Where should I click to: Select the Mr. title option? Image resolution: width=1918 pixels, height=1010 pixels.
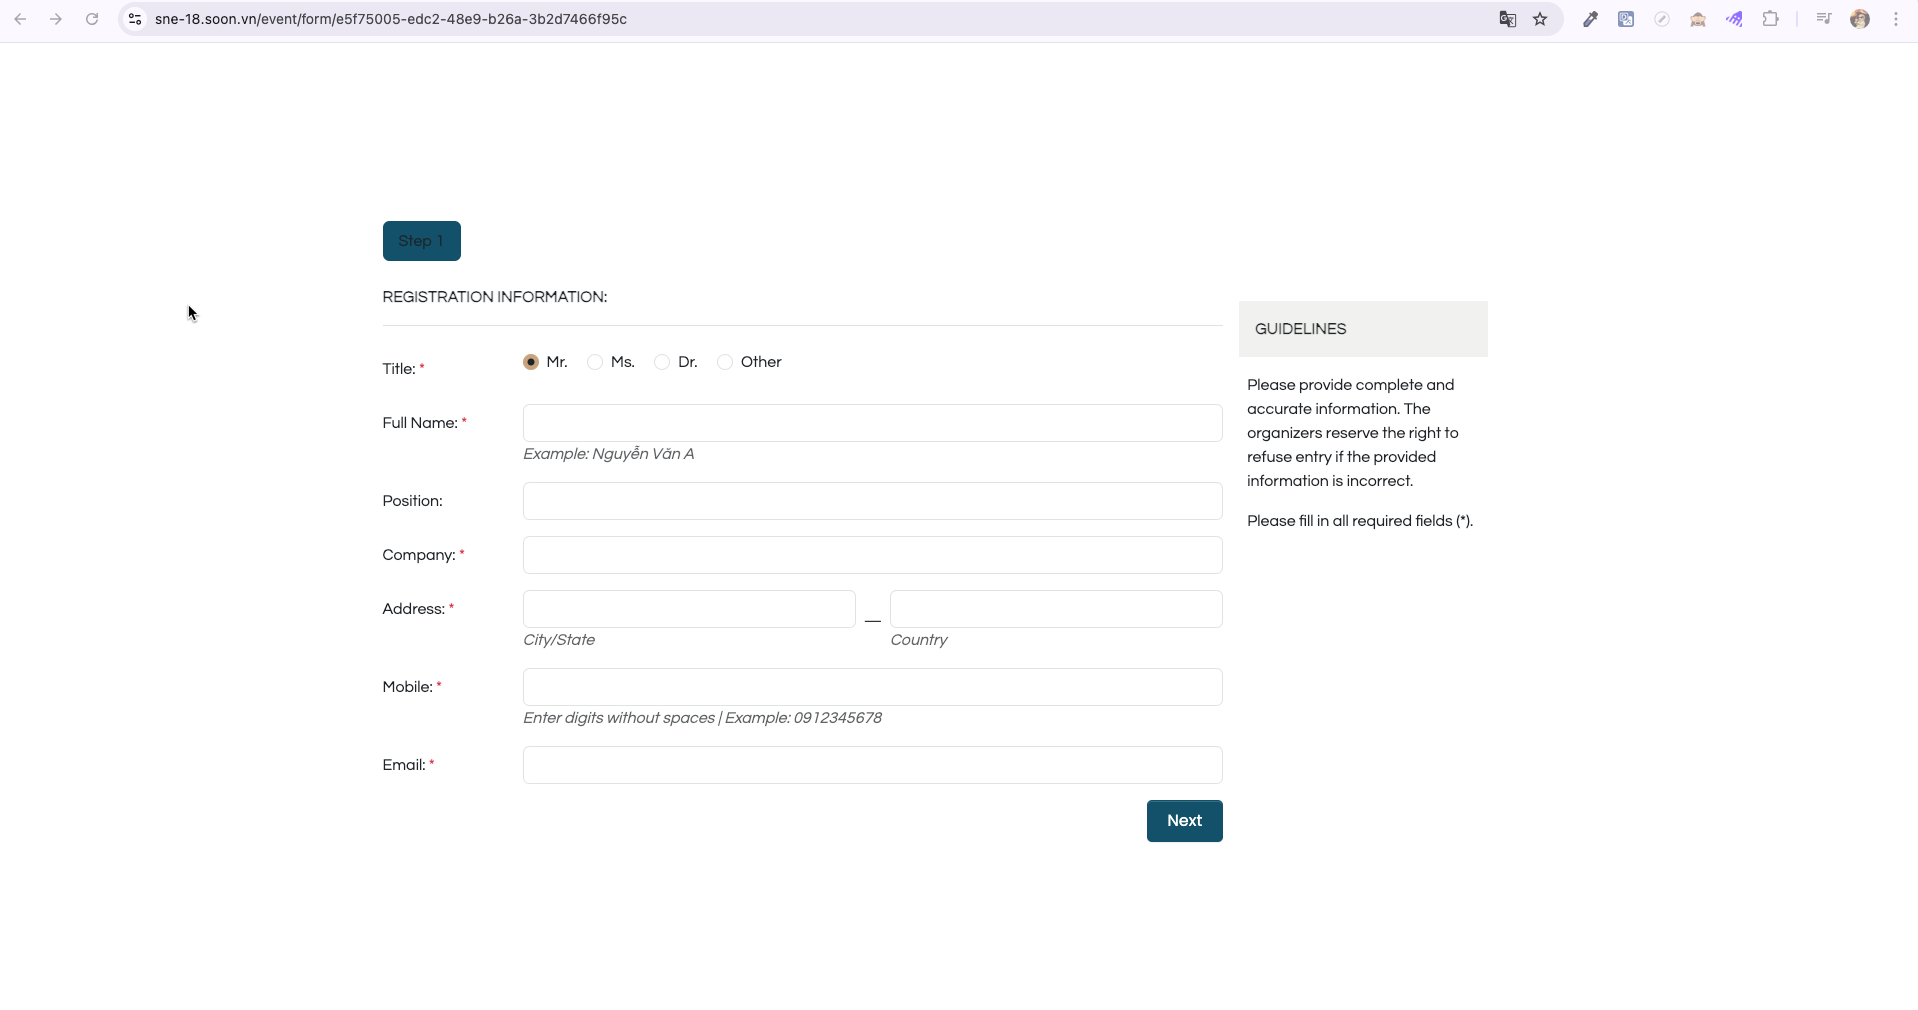[531, 362]
